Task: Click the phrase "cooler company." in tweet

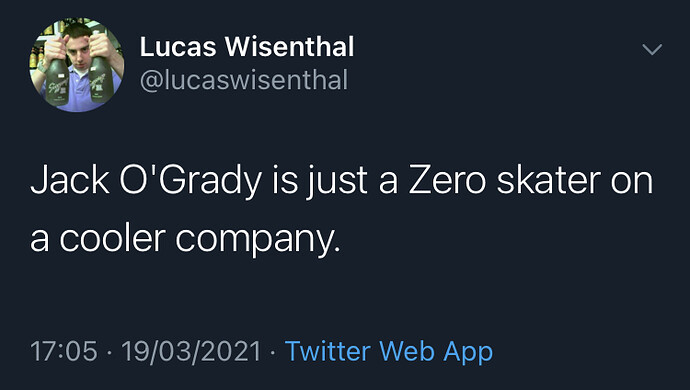Action: (x=200, y=241)
